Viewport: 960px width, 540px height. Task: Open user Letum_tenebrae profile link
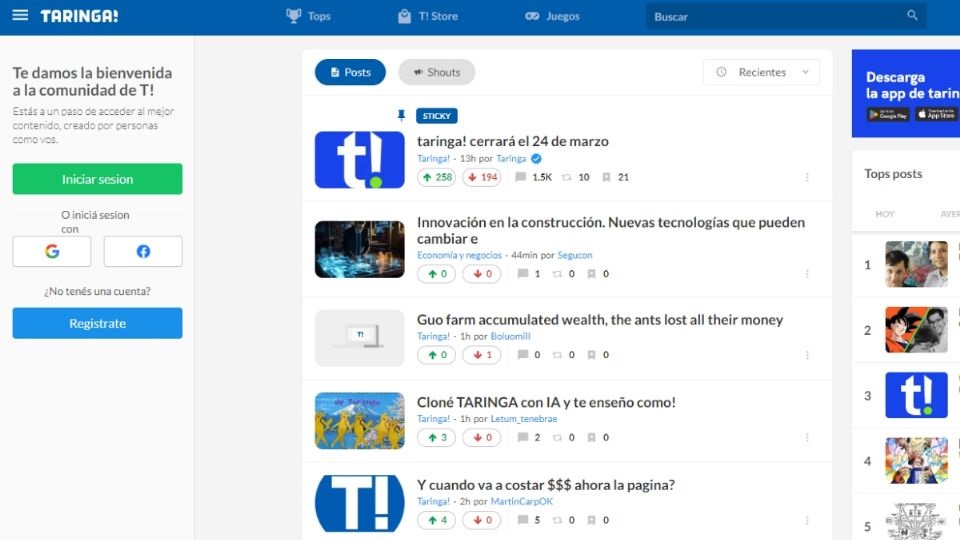[523, 419]
